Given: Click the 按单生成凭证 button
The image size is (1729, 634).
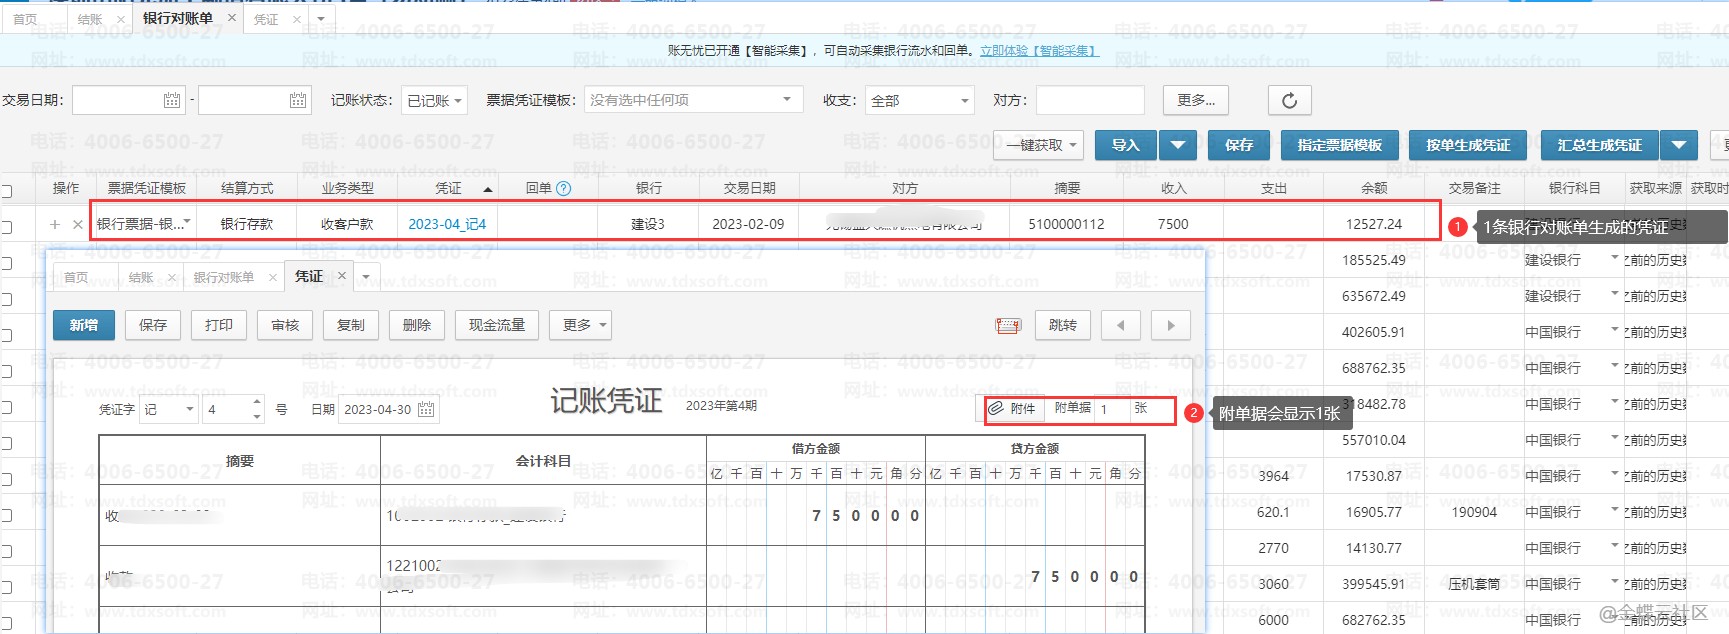Looking at the screenshot, I should coord(1468,145).
